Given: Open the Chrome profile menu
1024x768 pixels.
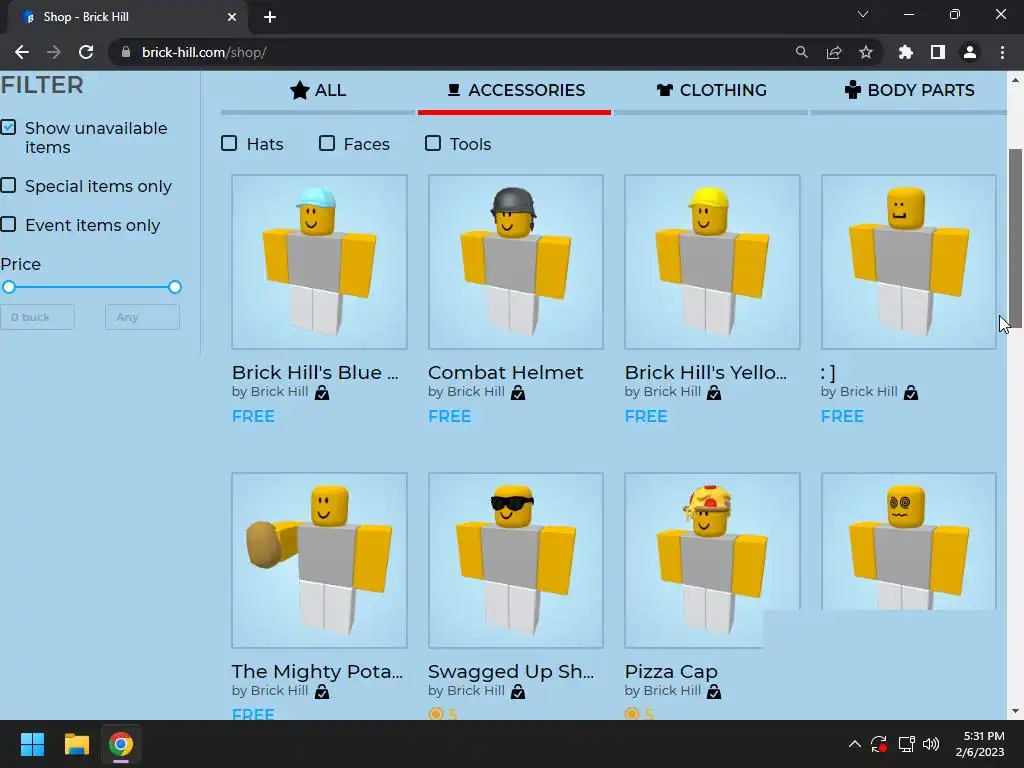Looking at the screenshot, I should click(x=970, y=52).
